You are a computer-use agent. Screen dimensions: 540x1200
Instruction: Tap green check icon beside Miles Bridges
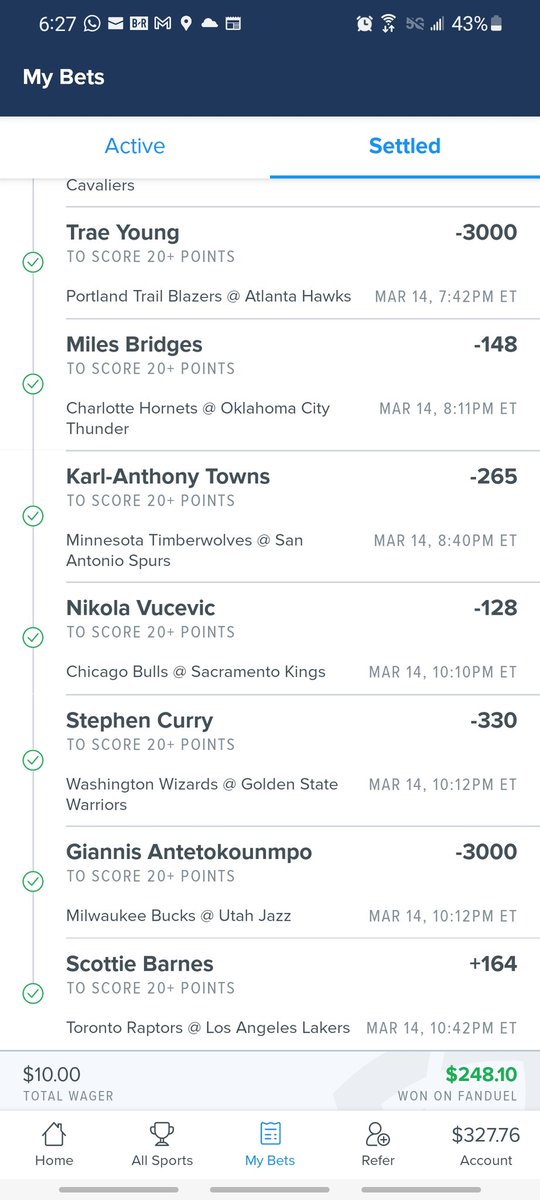click(33, 384)
